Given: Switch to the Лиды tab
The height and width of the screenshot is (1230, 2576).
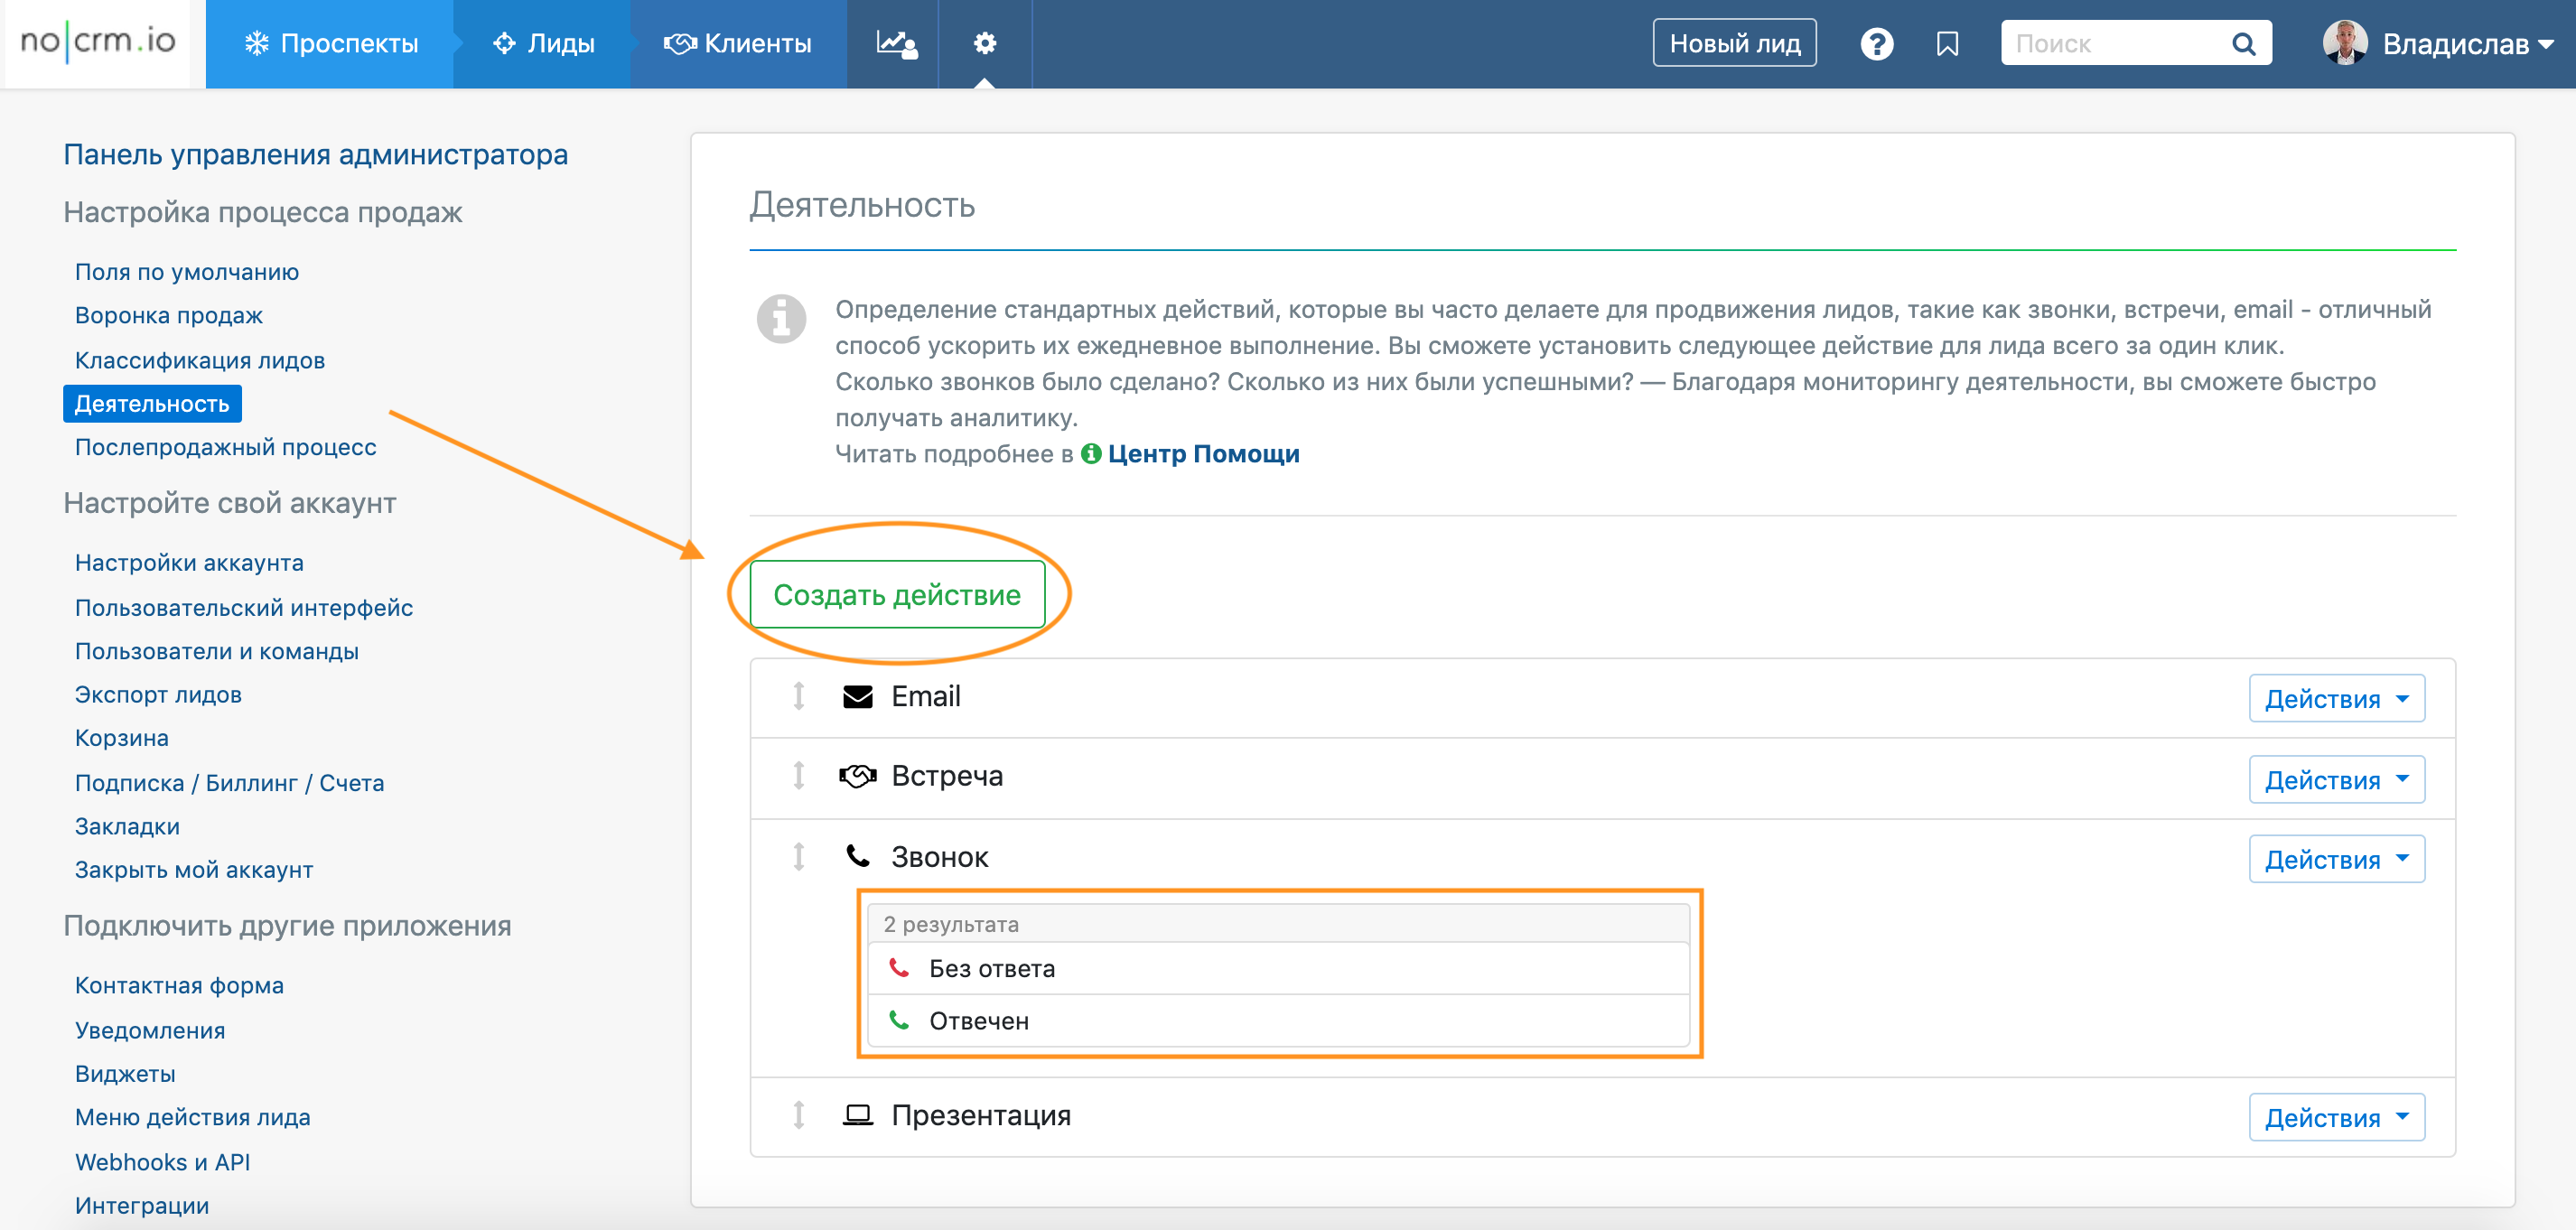Looking at the screenshot, I should (x=544, y=44).
